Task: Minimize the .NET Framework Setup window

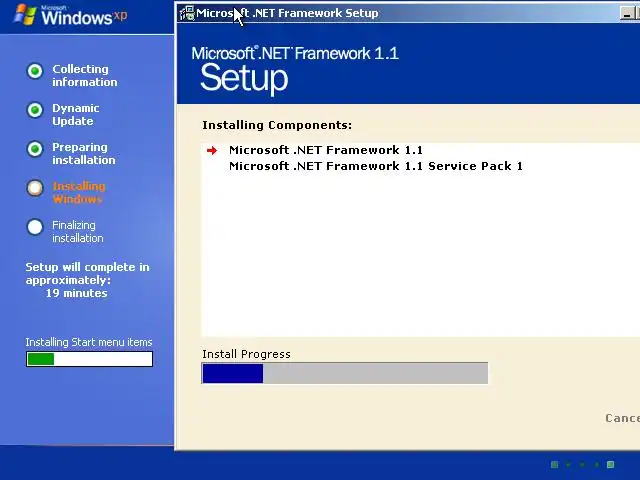Action: click(x=626, y=13)
